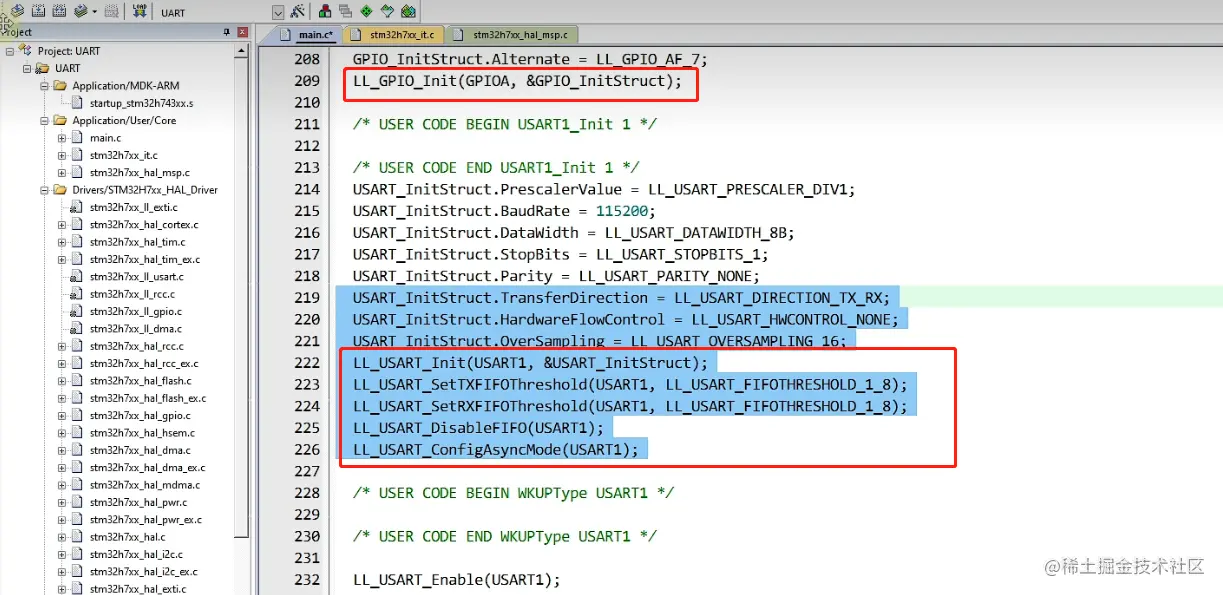Select stm32h7xx_hal_tim_ex.c file

(145, 259)
